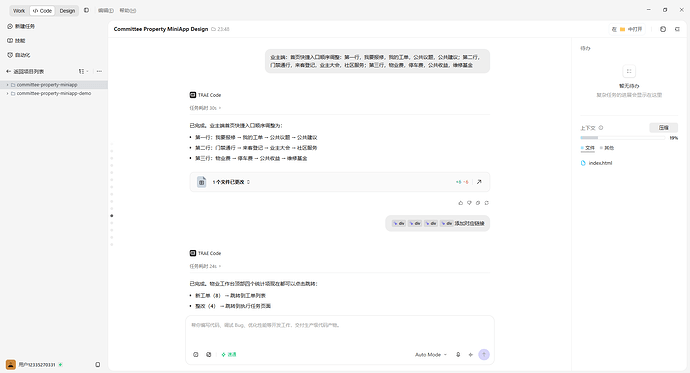Start voice input with microphone icon
Image resolution: width=690 pixels, height=373 pixels.
pos(458,355)
